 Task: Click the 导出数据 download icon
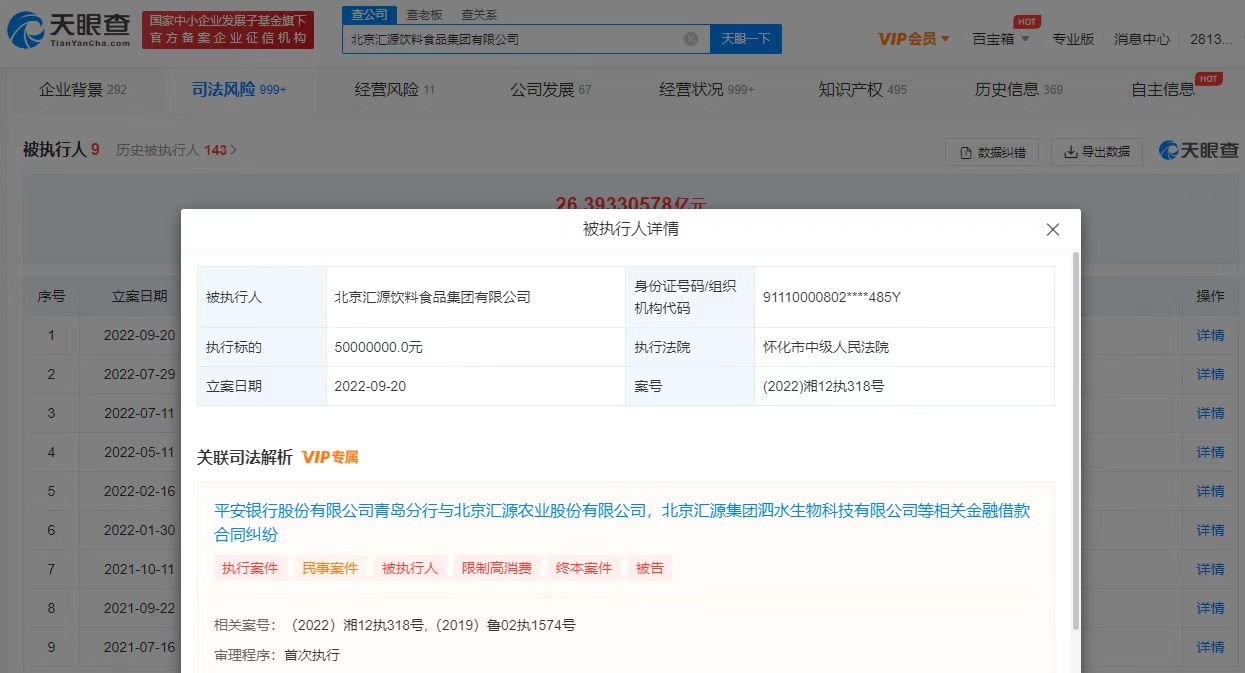pos(1070,152)
